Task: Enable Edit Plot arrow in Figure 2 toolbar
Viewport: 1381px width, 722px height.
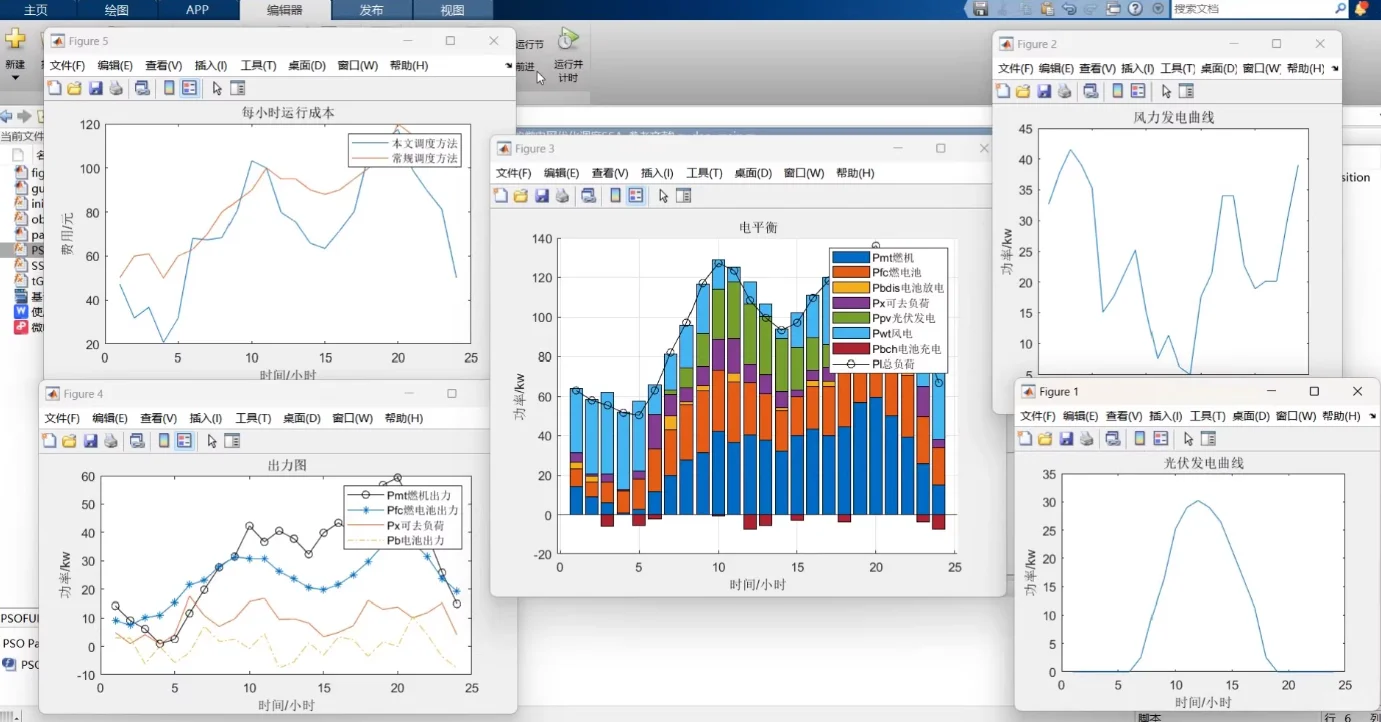Action: [1166, 91]
